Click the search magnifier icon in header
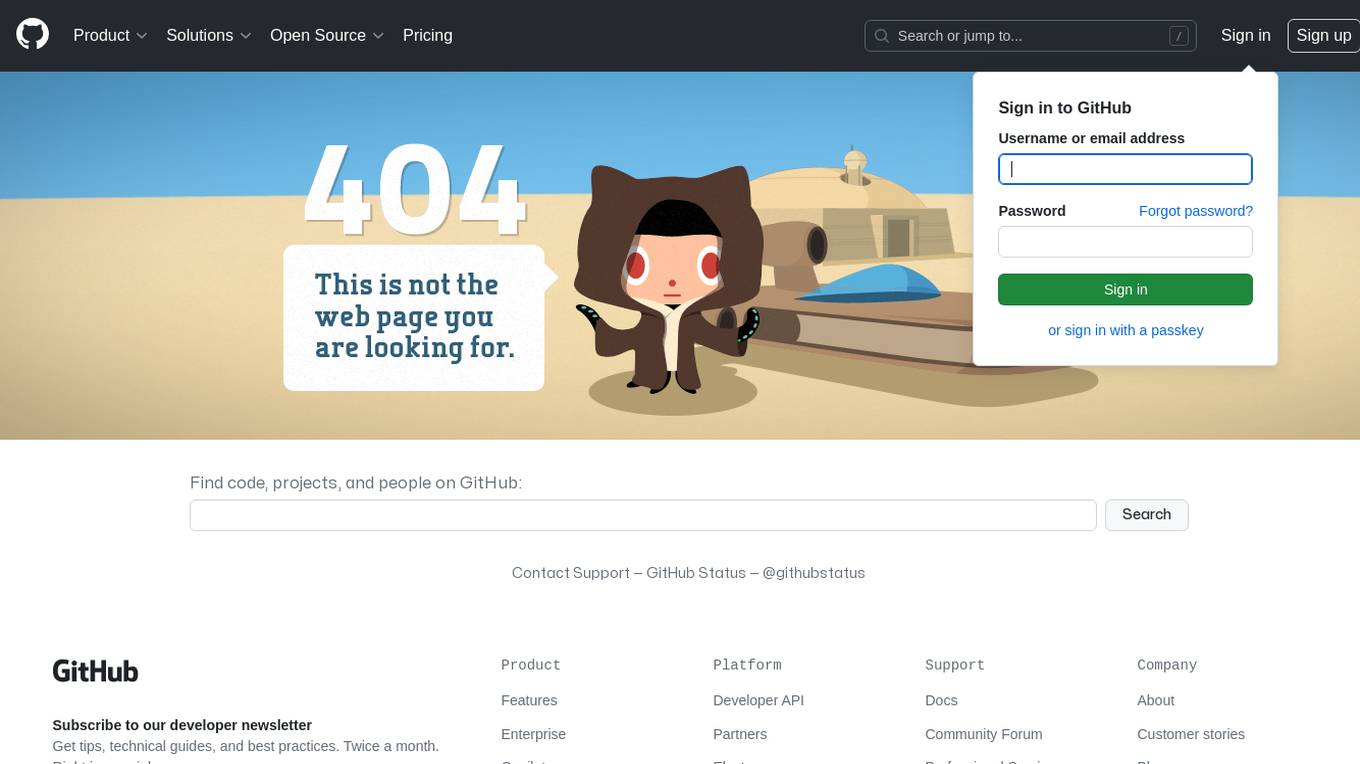Screen dimensions: 1360x764 coord(882,36)
